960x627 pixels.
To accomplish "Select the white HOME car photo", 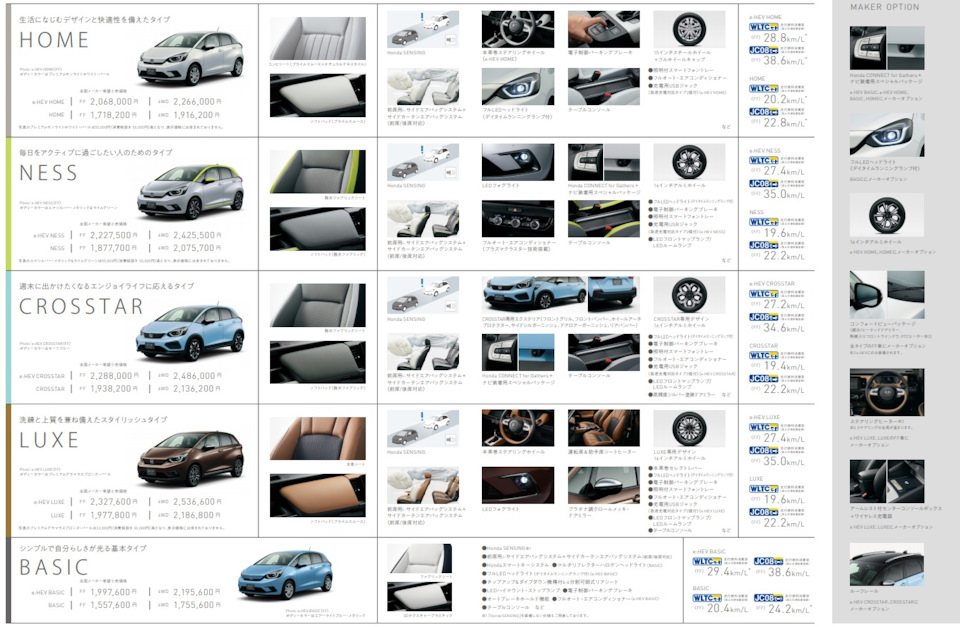I will coord(191,58).
